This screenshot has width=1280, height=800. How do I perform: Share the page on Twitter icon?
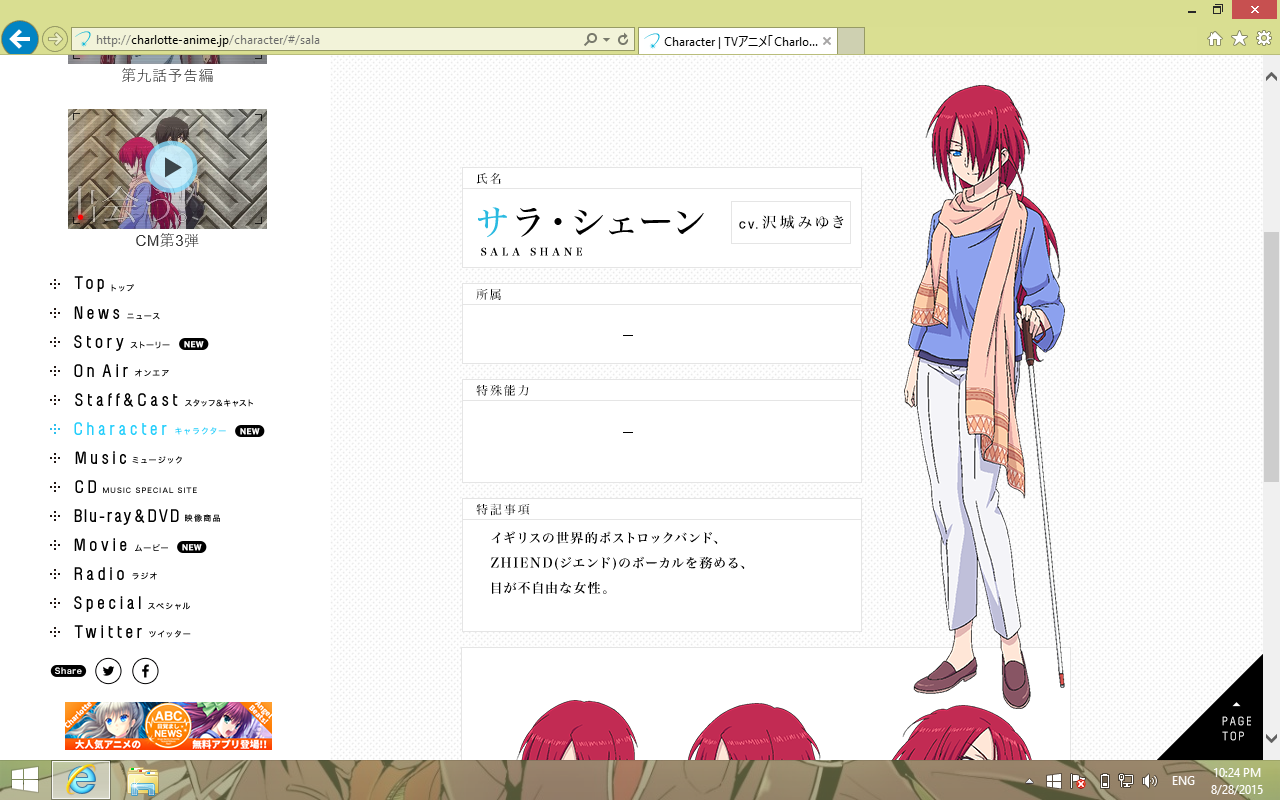pos(108,671)
